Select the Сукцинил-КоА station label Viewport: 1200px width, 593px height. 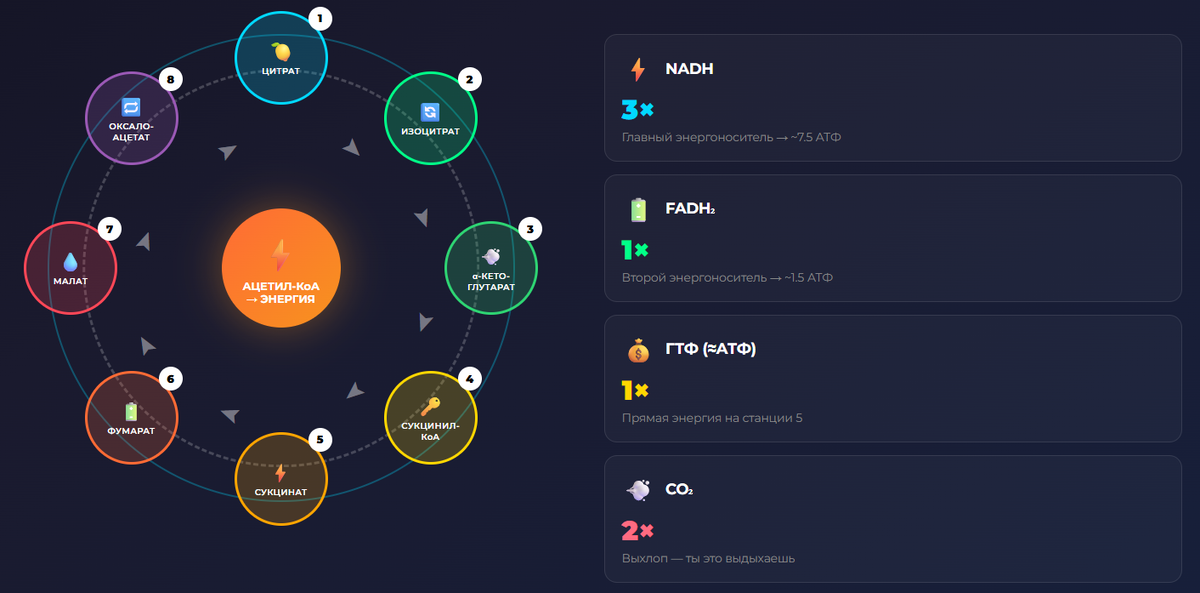[431, 431]
